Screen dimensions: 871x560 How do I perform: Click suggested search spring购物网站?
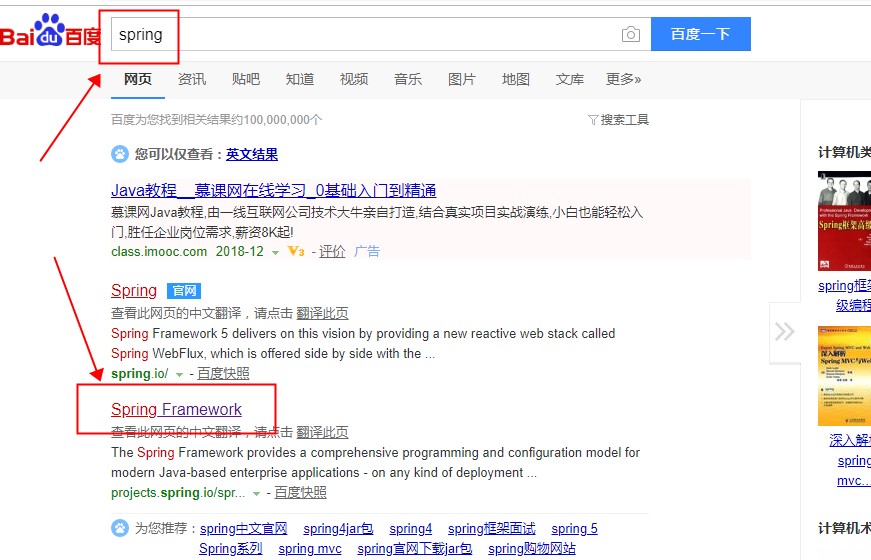[x=532, y=548]
